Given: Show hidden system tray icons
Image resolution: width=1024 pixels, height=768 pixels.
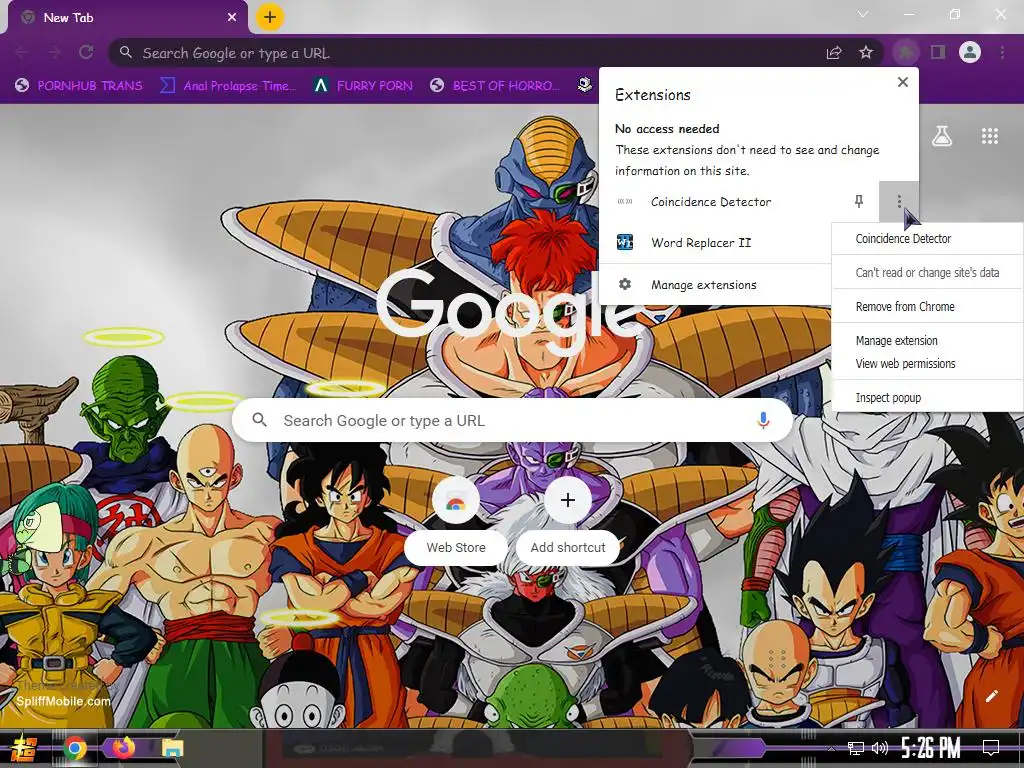Looking at the screenshot, I should [x=831, y=749].
